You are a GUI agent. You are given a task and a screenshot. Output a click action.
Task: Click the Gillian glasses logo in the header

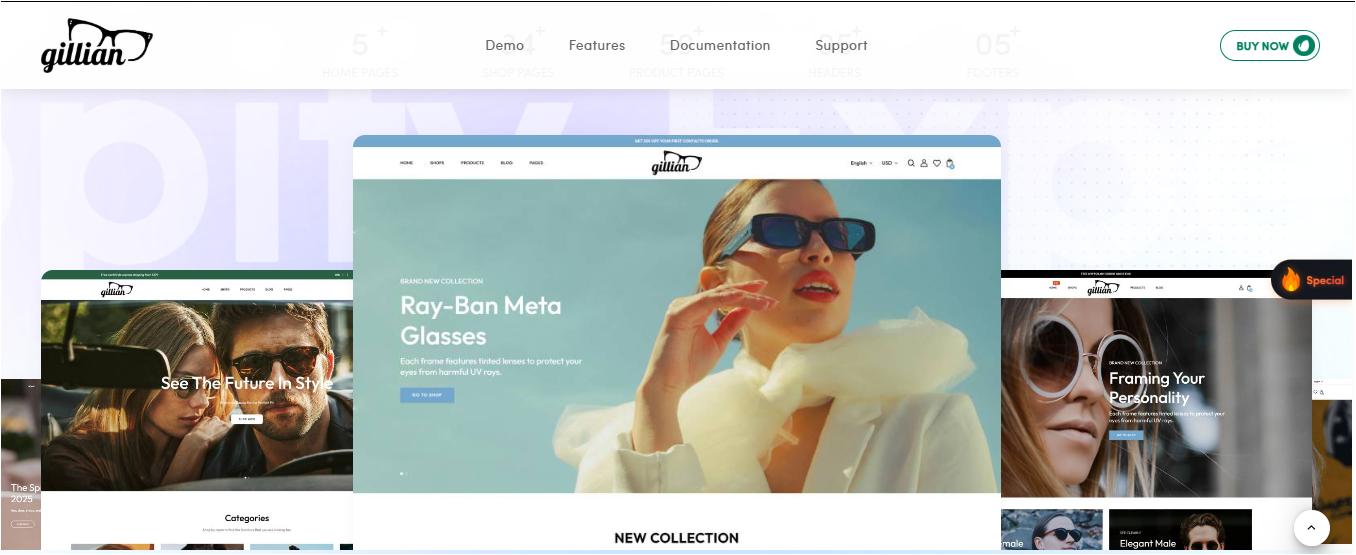pos(97,46)
